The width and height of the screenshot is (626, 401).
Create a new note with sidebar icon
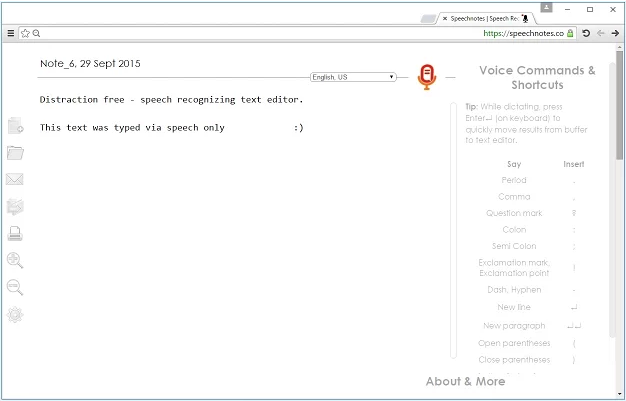[x=15, y=125]
